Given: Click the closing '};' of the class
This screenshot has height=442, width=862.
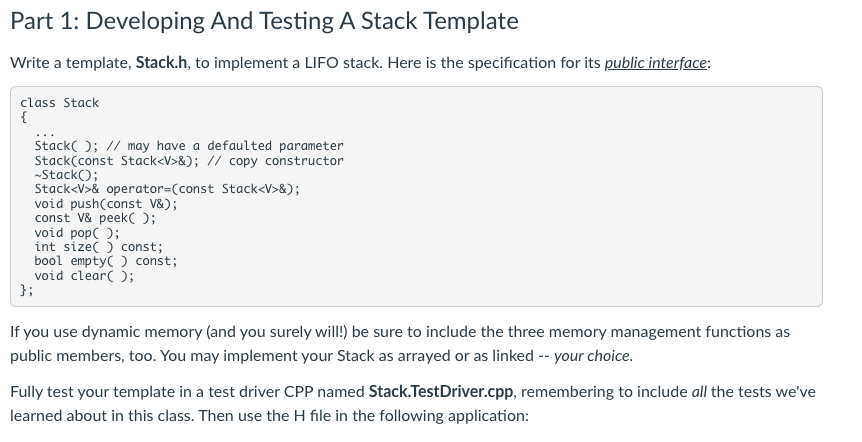Looking at the screenshot, I should coord(27,290).
